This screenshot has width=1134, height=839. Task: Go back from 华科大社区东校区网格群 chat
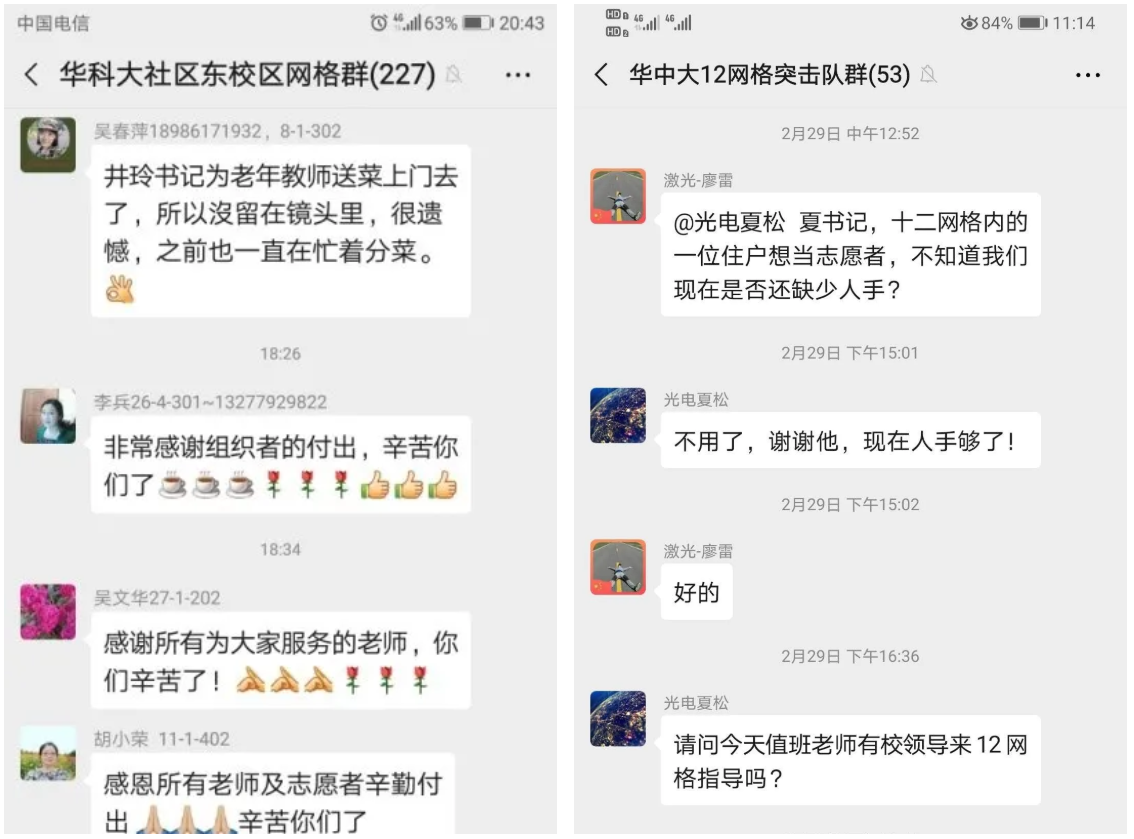coord(31,74)
